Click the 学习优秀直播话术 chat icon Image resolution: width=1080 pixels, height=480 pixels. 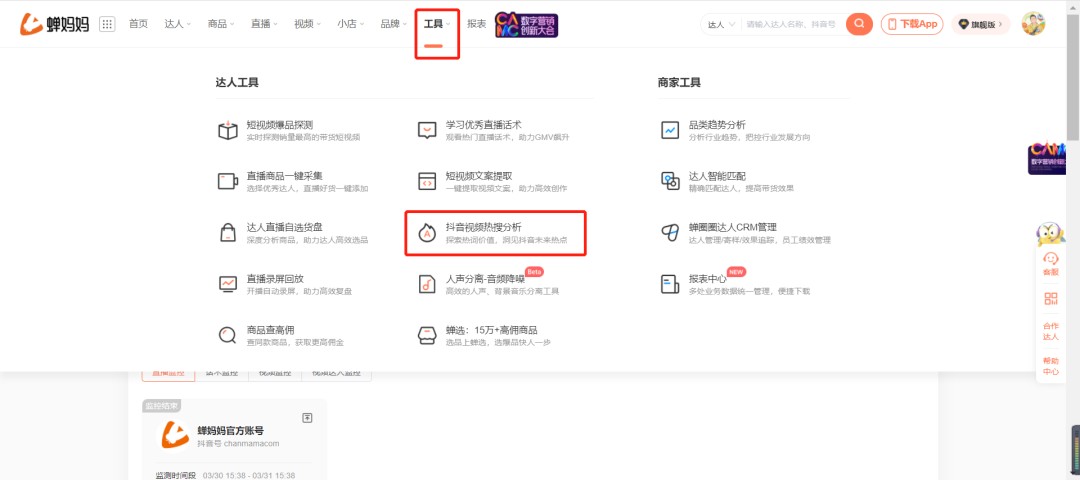427,130
